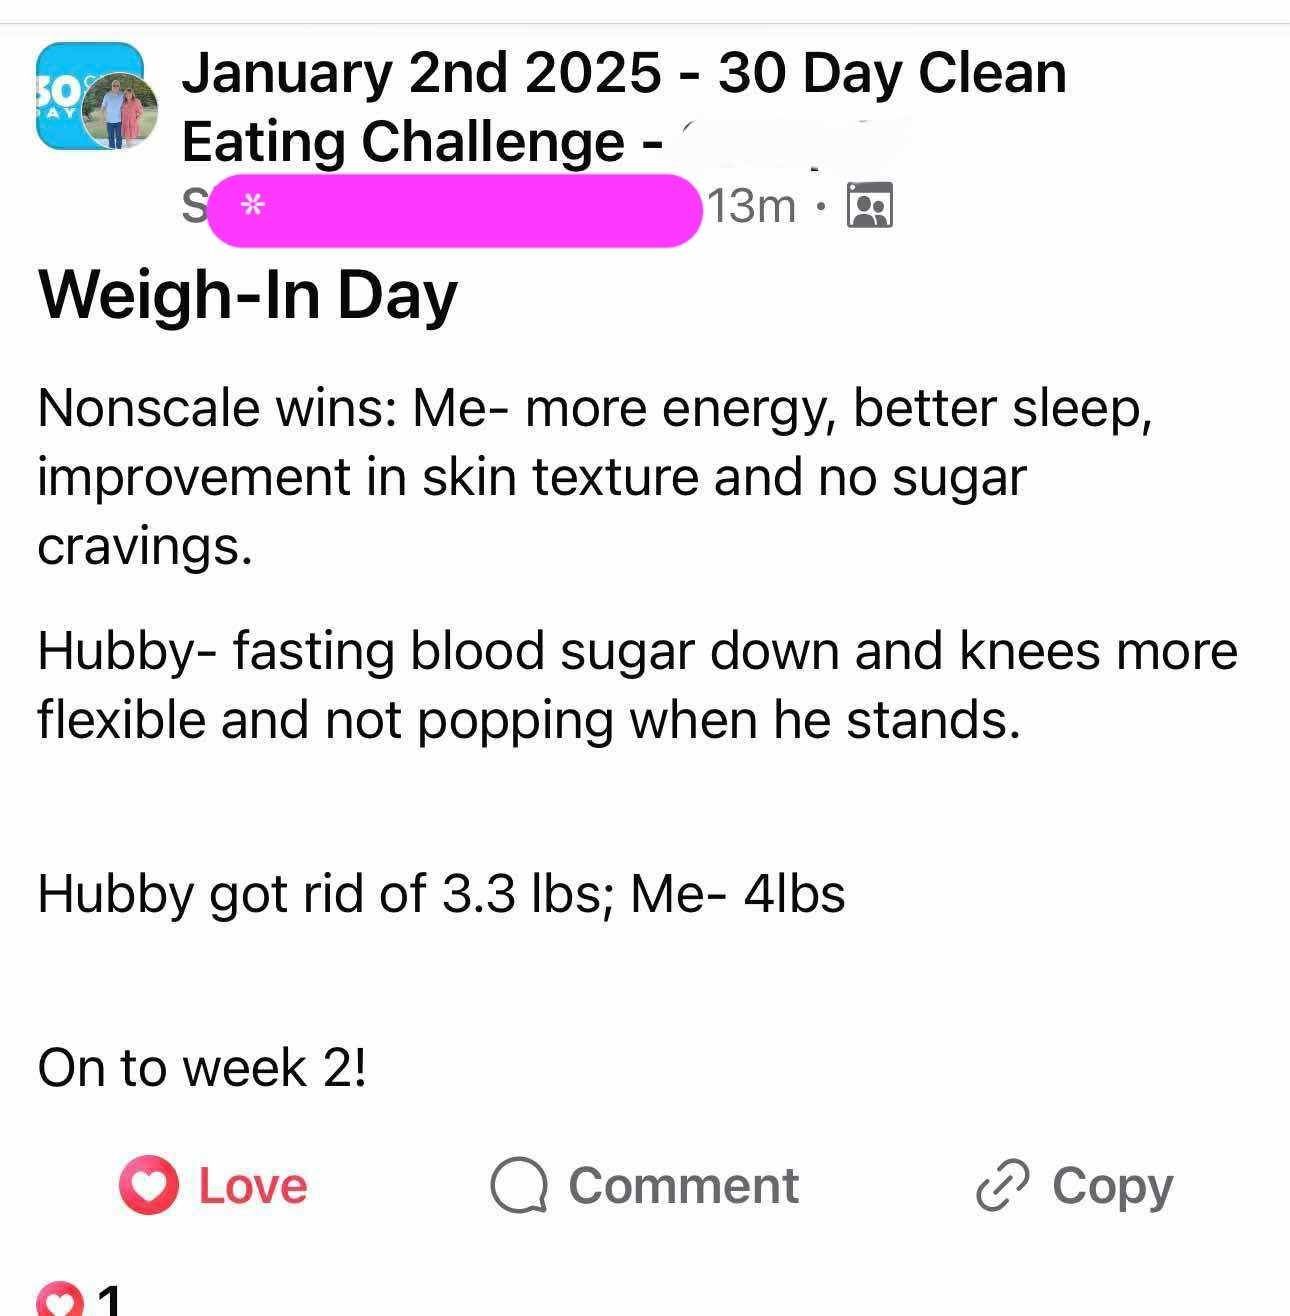Click the chain-link icon beside Copy

1002,1186
